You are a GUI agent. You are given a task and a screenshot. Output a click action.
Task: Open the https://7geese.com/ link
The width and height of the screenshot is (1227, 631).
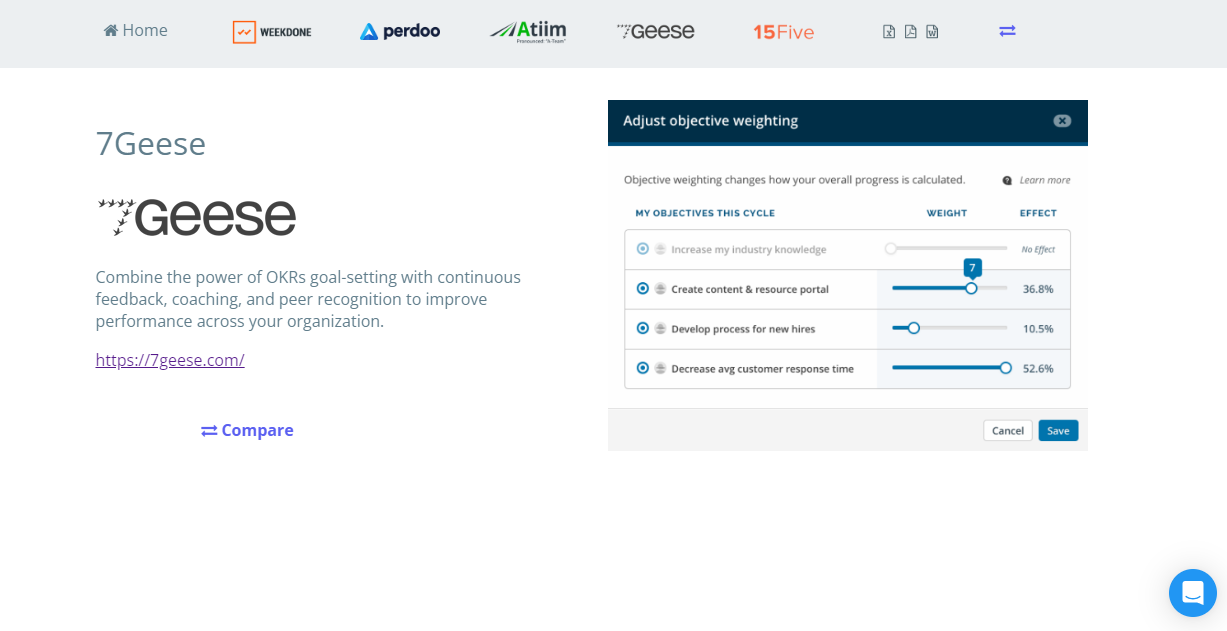[x=170, y=360]
